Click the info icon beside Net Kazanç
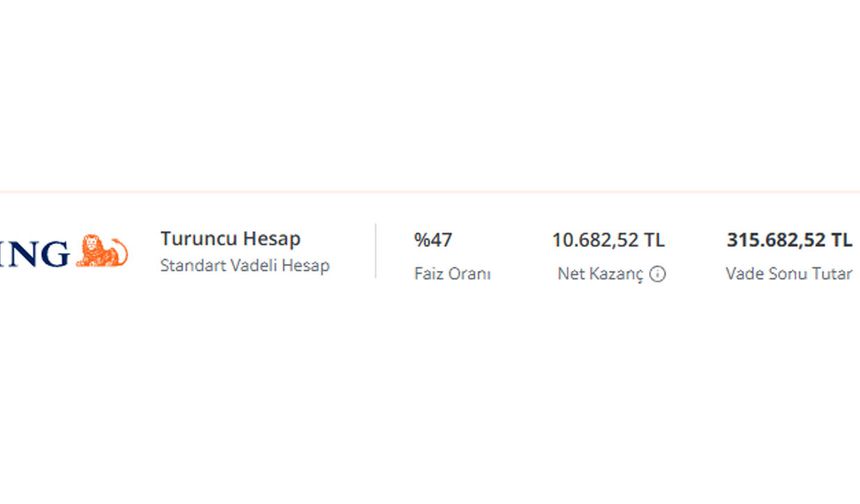The image size is (860, 504). point(657,274)
